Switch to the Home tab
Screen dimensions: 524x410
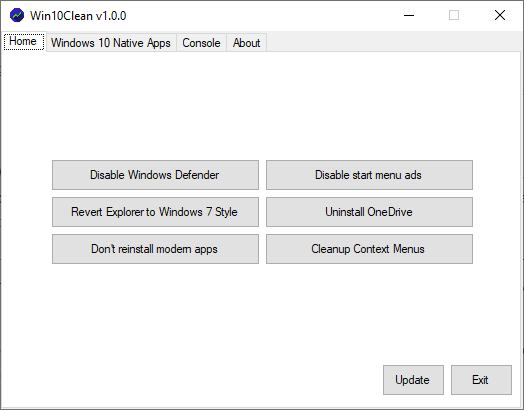point(24,41)
